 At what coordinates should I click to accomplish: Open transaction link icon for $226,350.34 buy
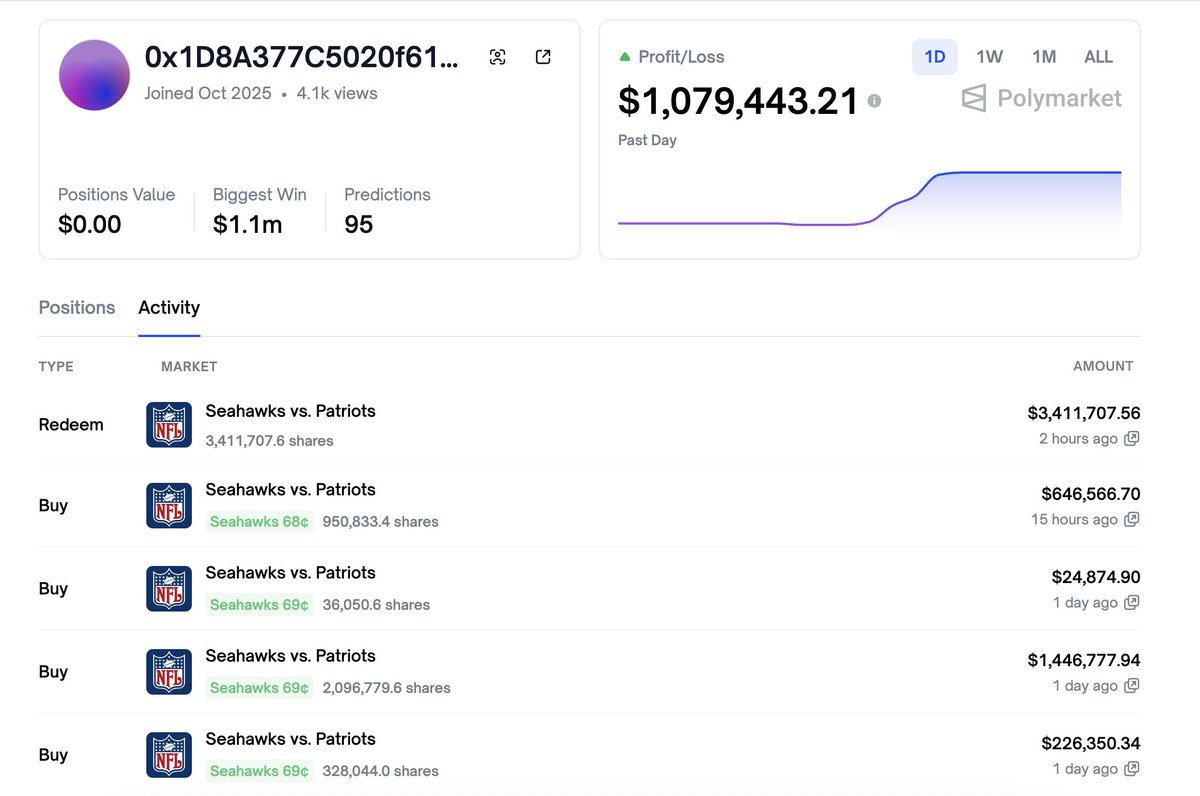(x=1131, y=769)
